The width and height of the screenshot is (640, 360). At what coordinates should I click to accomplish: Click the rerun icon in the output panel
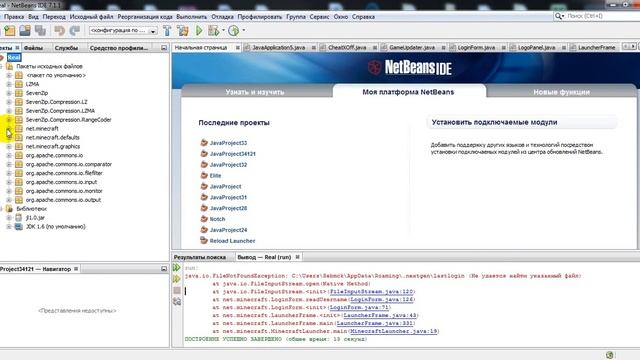tap(176, 268)
